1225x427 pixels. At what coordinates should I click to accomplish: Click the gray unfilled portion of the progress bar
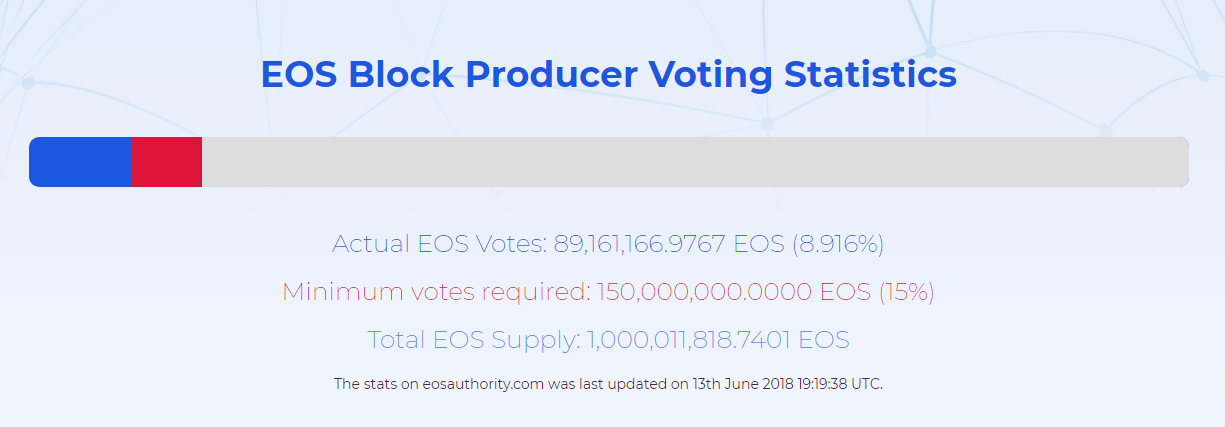point(695,162)
